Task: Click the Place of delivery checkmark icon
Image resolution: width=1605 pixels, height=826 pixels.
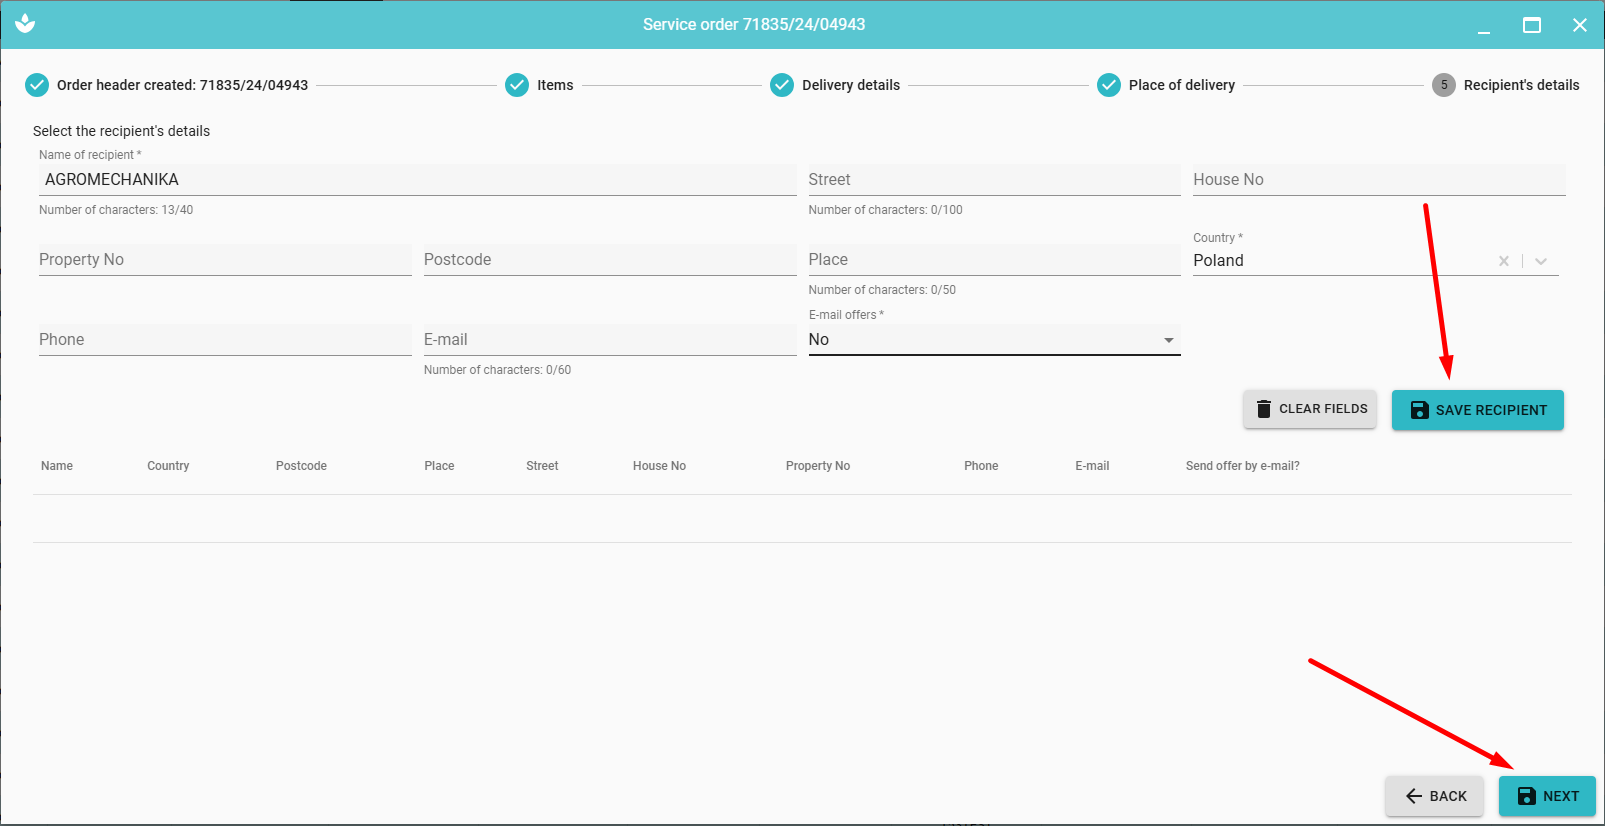Action: tap(1109, 85)
